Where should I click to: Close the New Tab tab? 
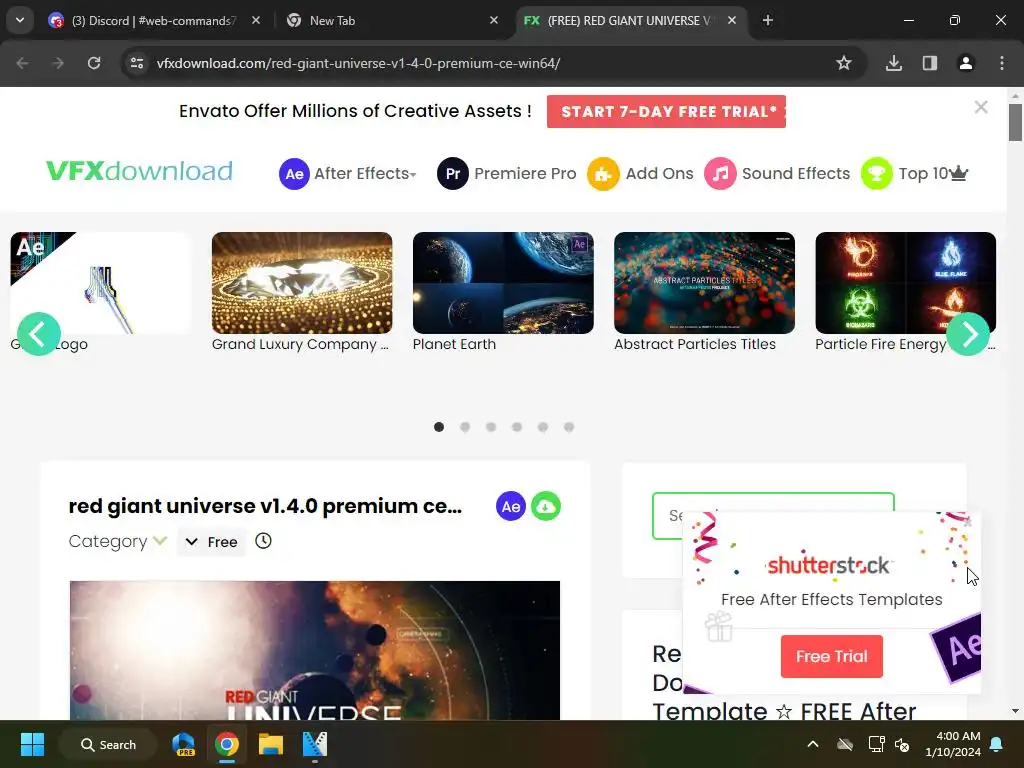pyautogui.click(x=494, y=20)
